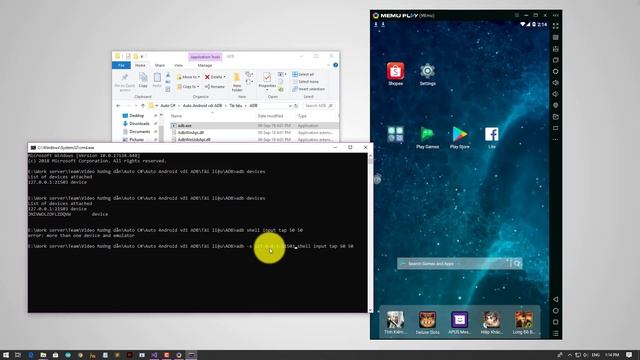Screen dimensions: 640x360
Task: Tap Android back button in MEmu sidebar
Action: [x=556, y=299]
